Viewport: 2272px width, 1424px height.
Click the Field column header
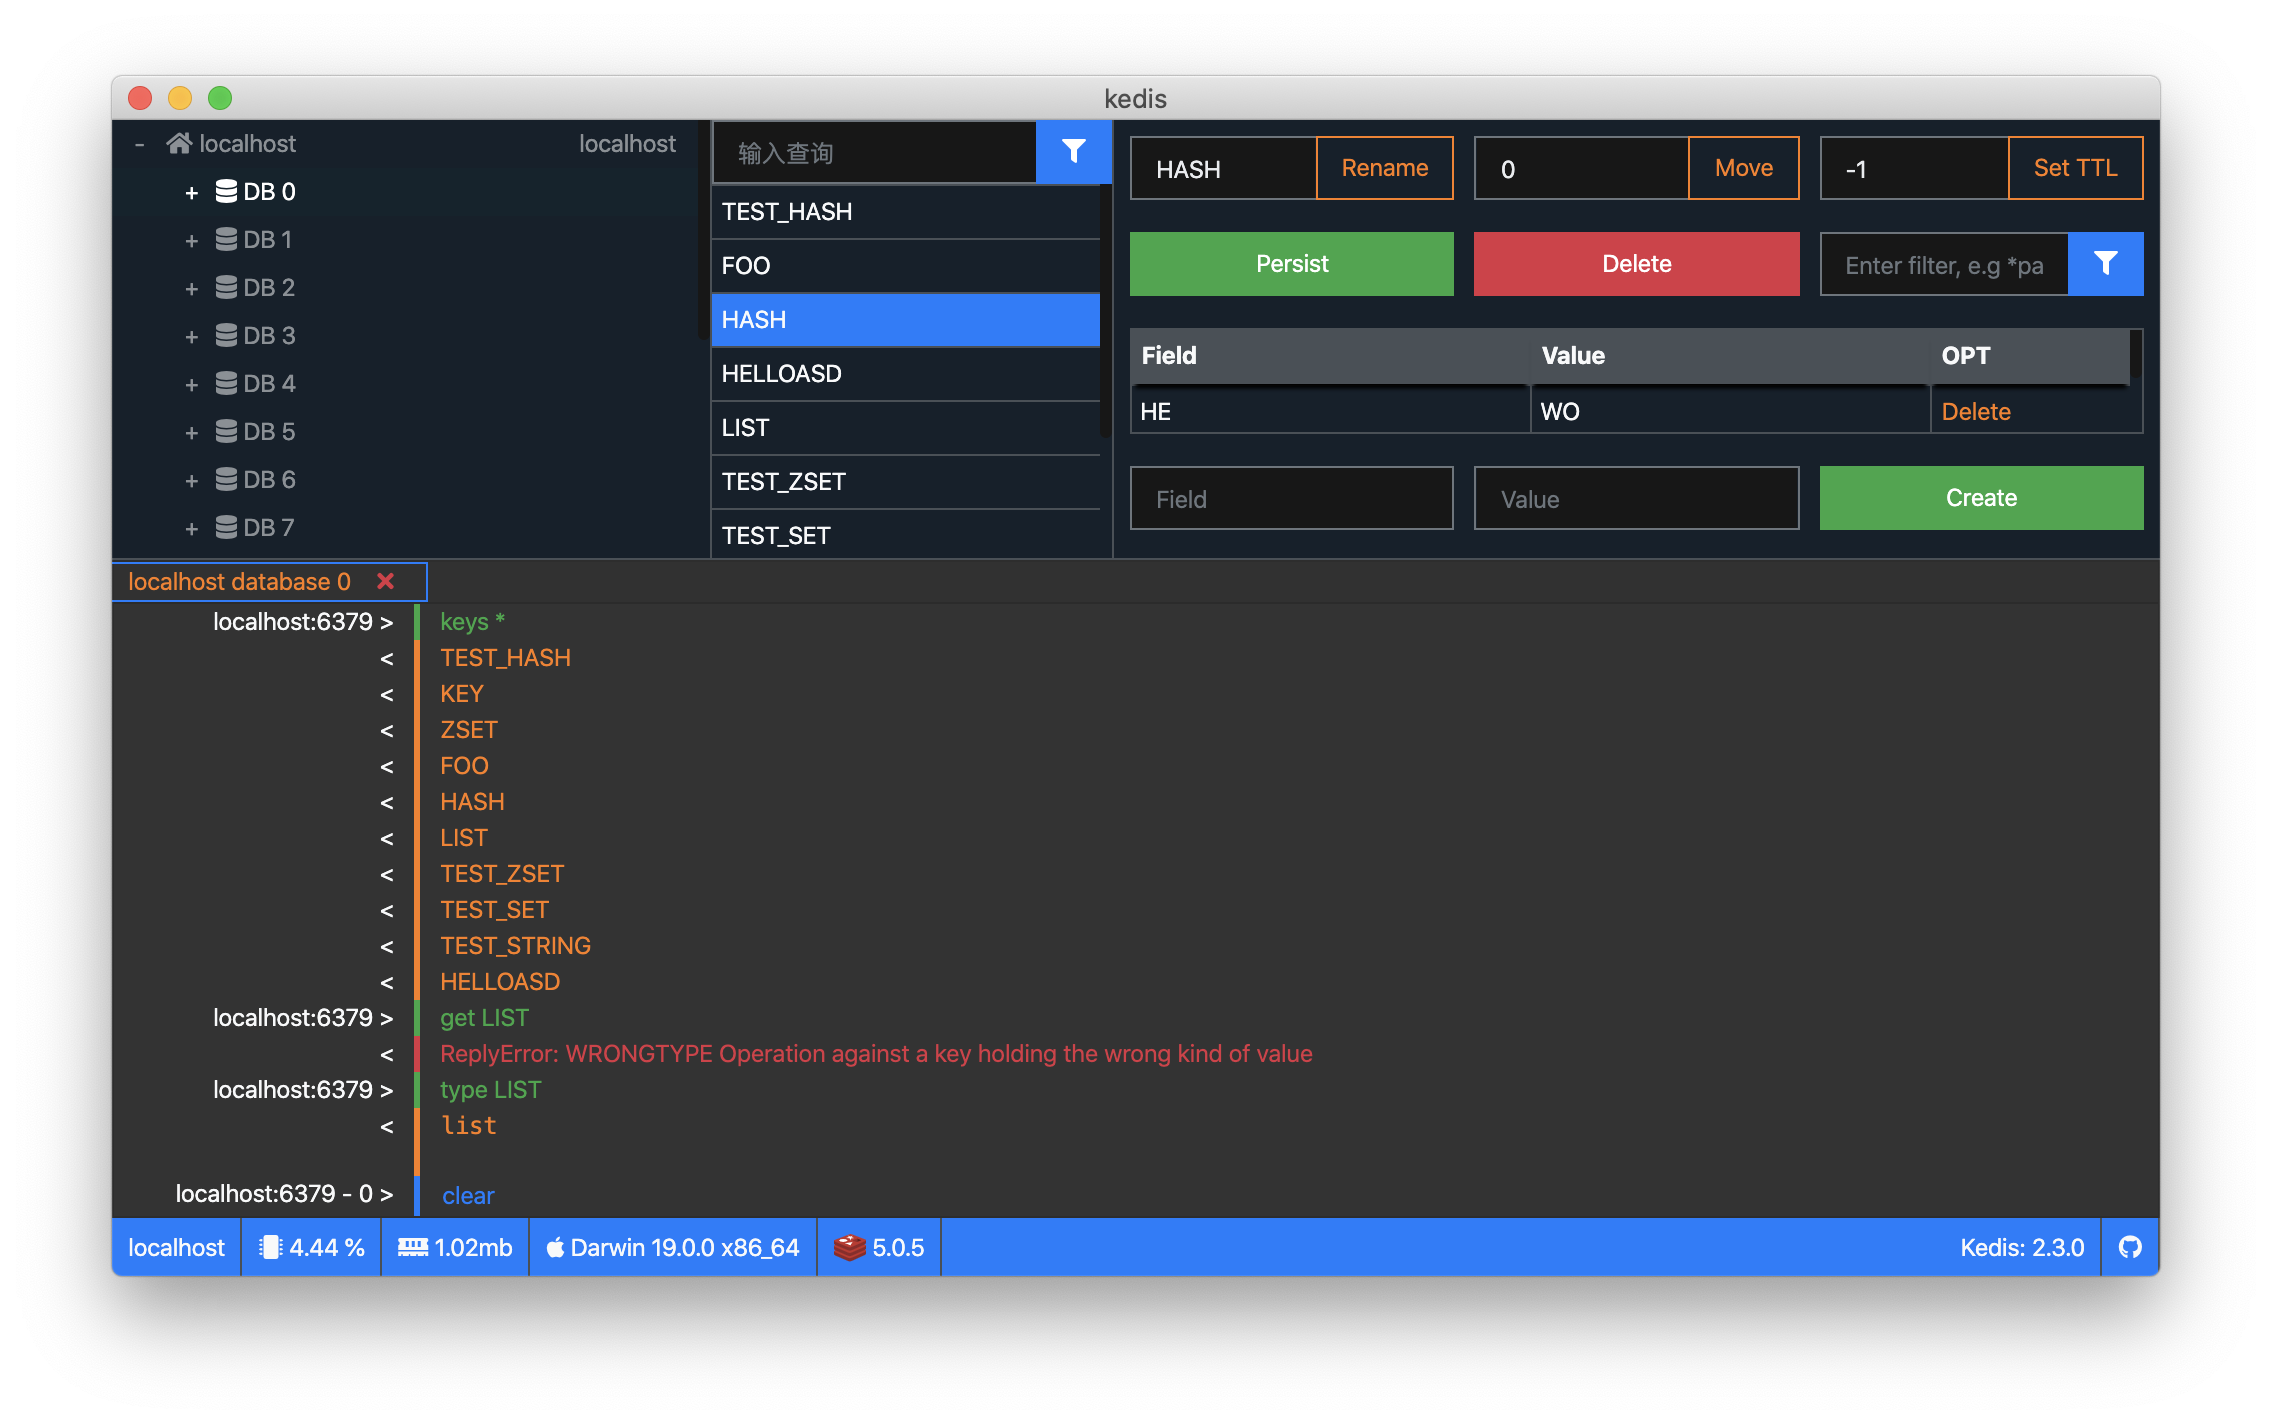1330,356
